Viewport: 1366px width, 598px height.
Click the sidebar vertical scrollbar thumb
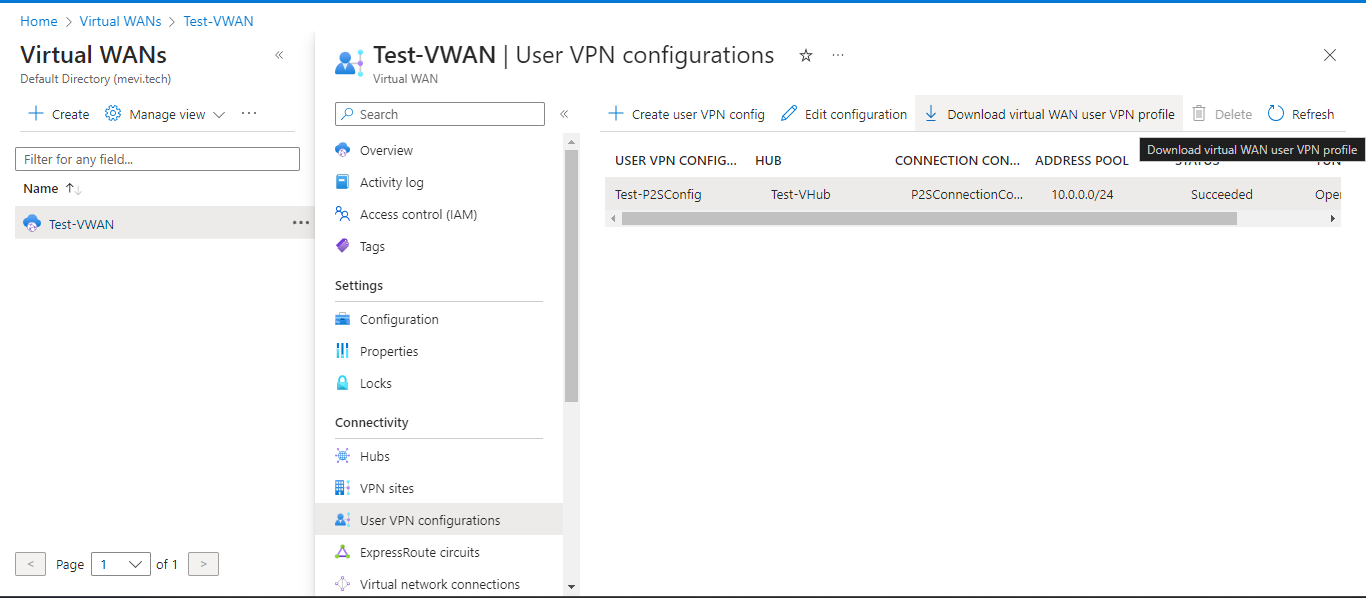point(571,276)
